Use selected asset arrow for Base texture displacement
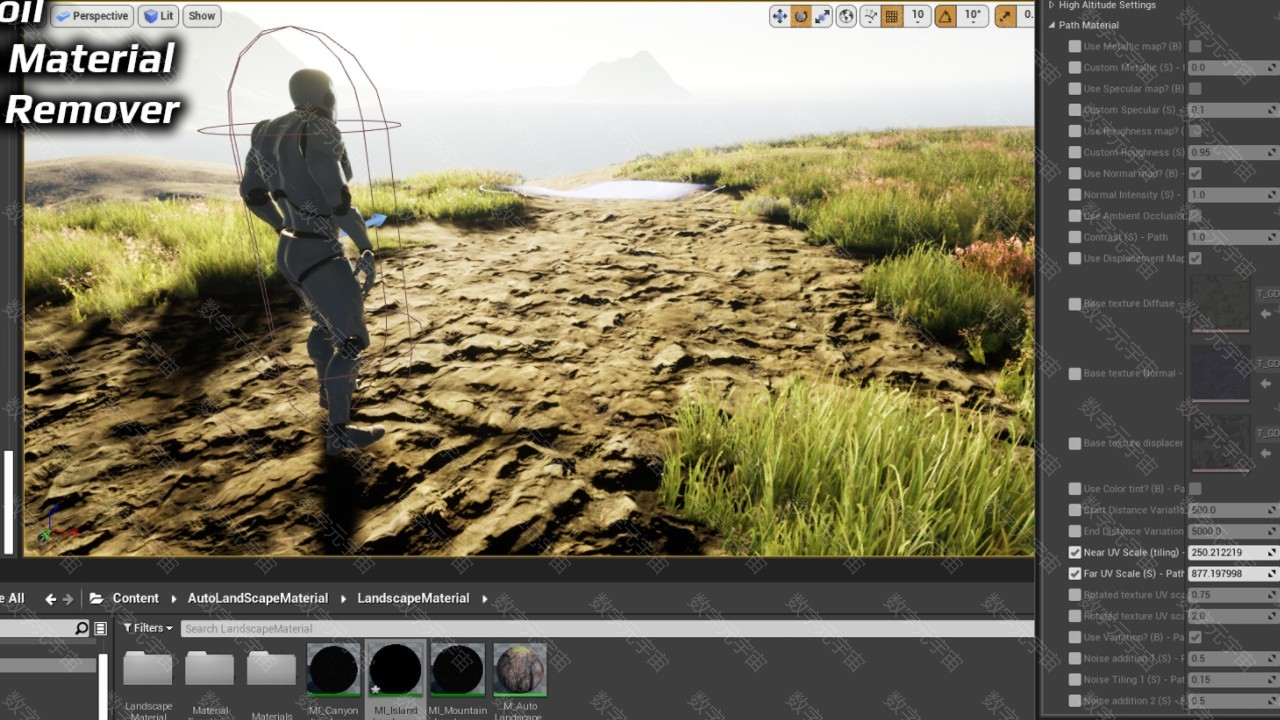The height and width of the screenshot is (720, 1280). [x=1265, y=453]
